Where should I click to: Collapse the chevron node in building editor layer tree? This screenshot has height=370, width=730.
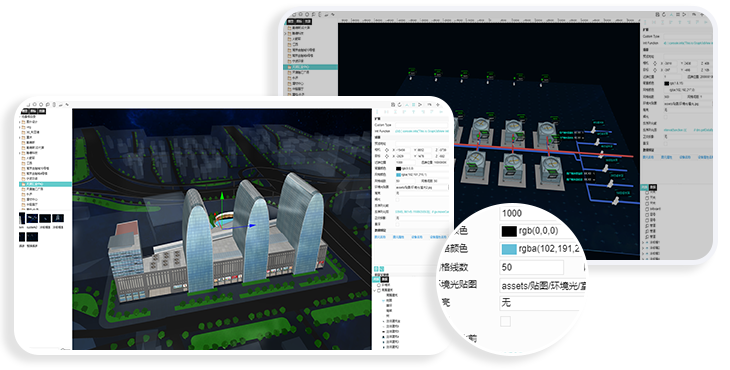click(375, 290)
